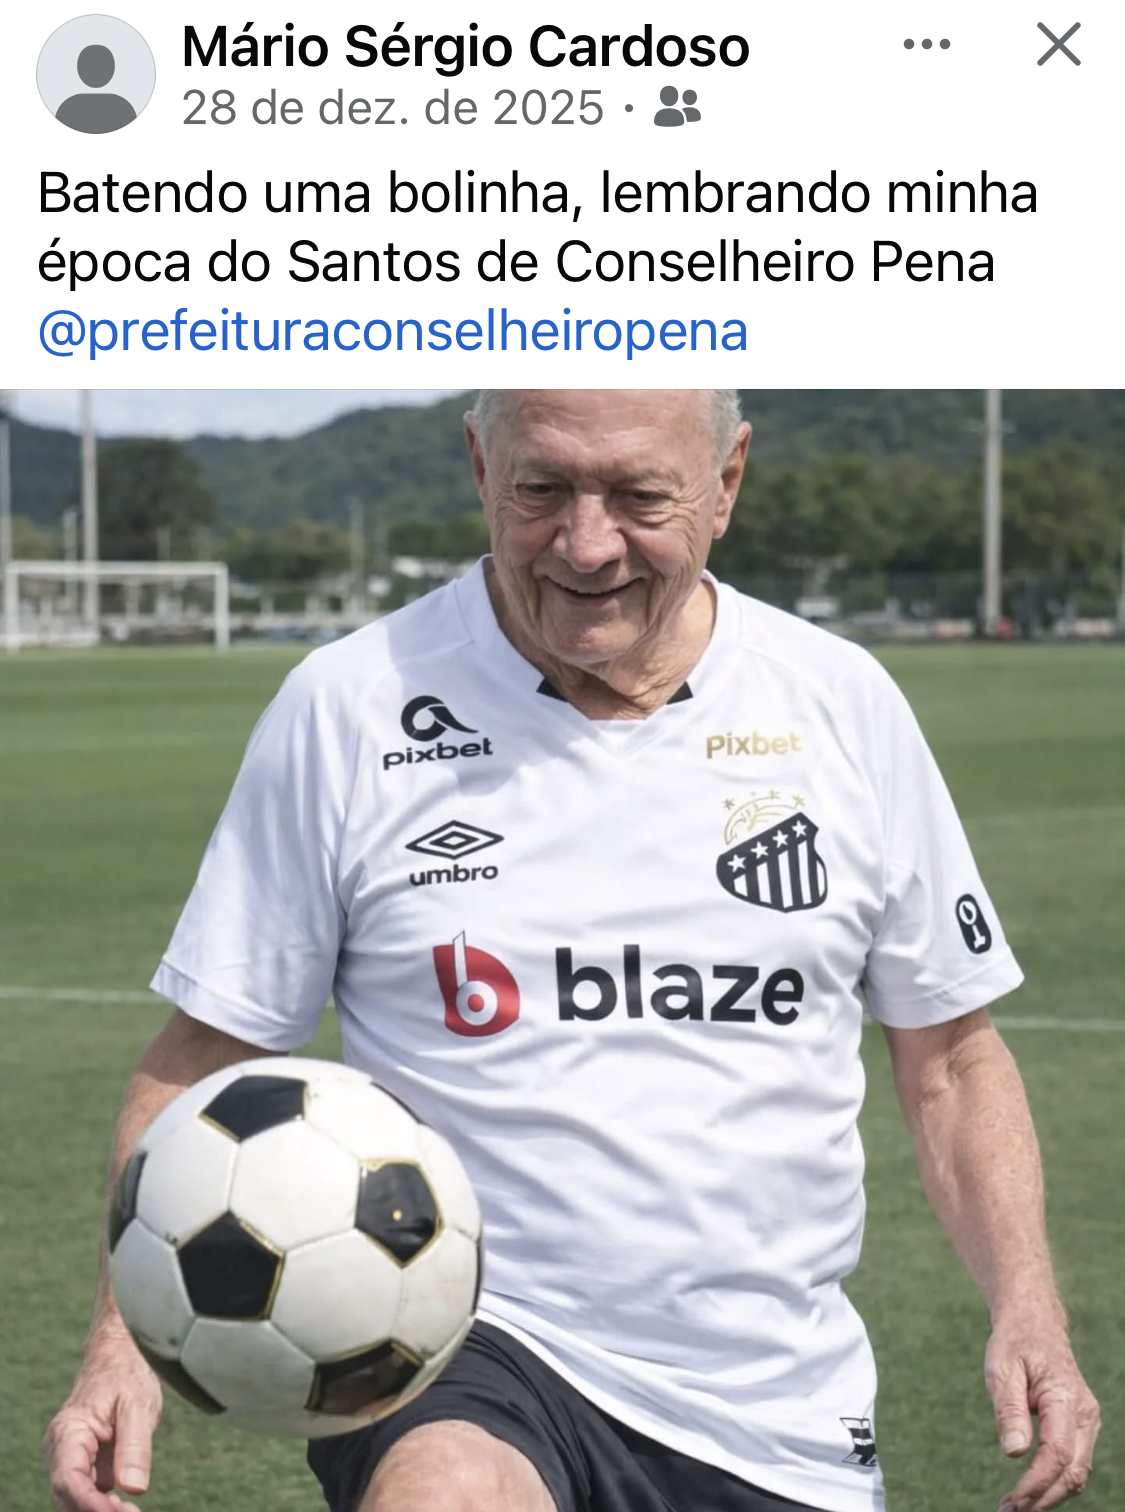
Task: Follow the @prefeituraconselheiropena mention link
Action: click(x=393, y=332)
